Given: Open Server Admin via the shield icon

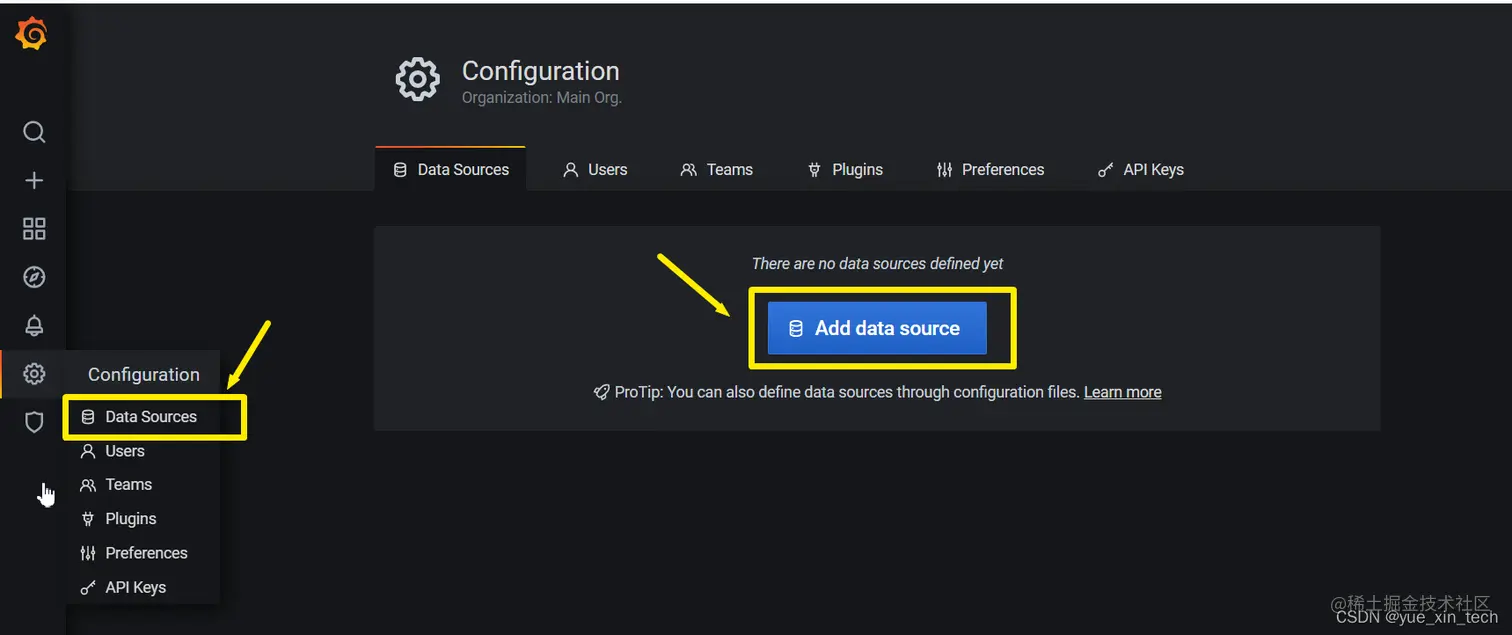Looking at the screenshot, I should click(33, 421).
